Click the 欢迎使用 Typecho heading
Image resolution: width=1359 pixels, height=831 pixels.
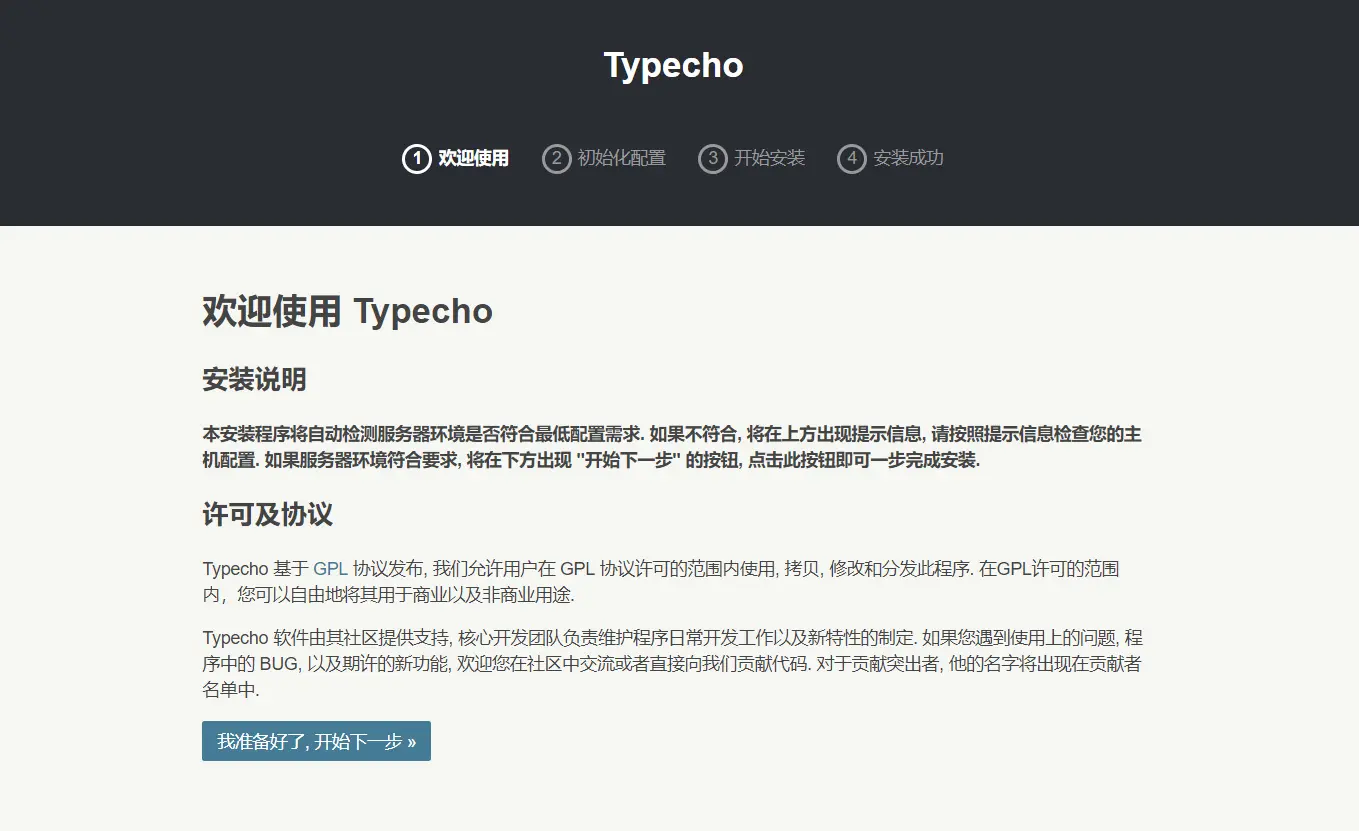(x=347, y=311)
